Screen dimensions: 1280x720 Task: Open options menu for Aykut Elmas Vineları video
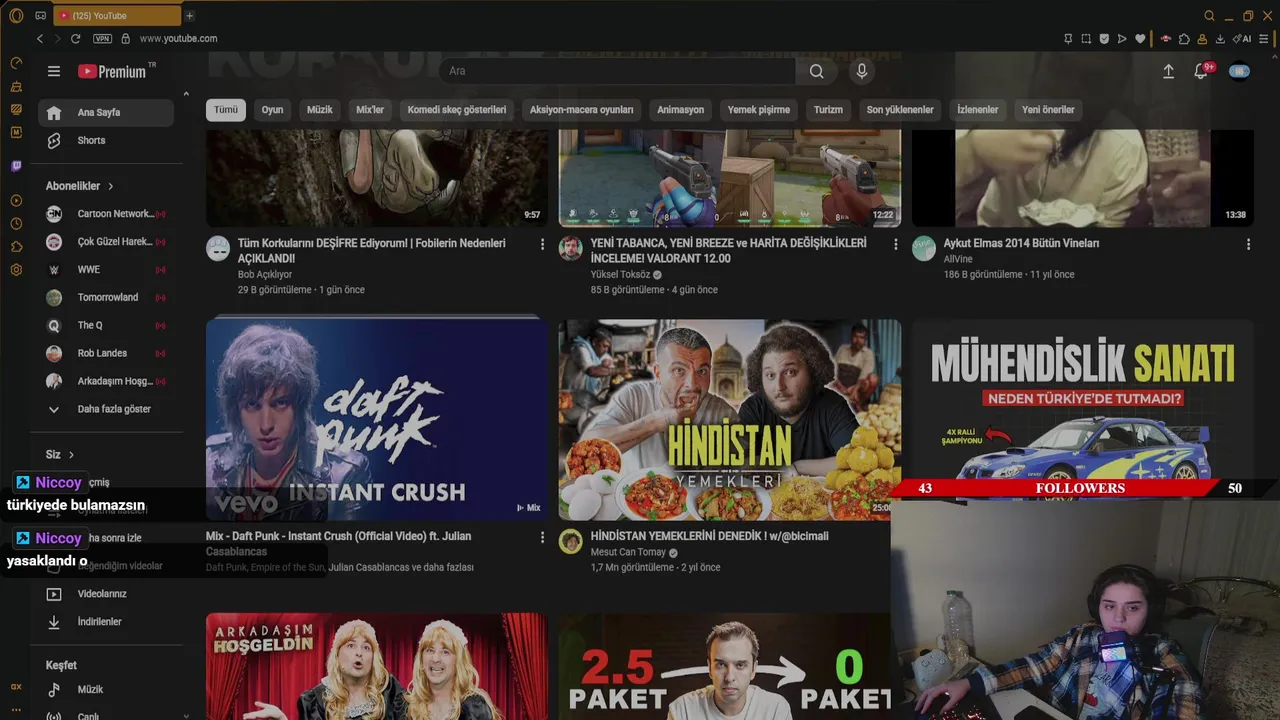point(1248,244)
